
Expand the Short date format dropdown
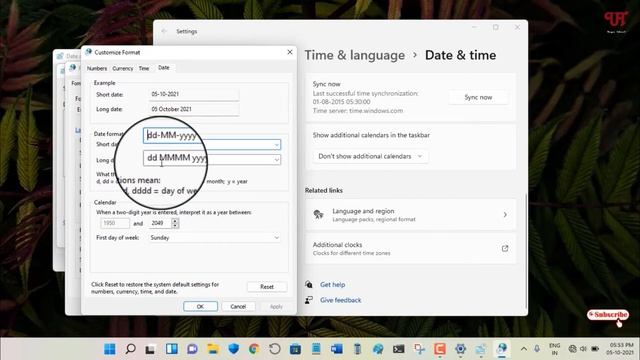[276, 144]
